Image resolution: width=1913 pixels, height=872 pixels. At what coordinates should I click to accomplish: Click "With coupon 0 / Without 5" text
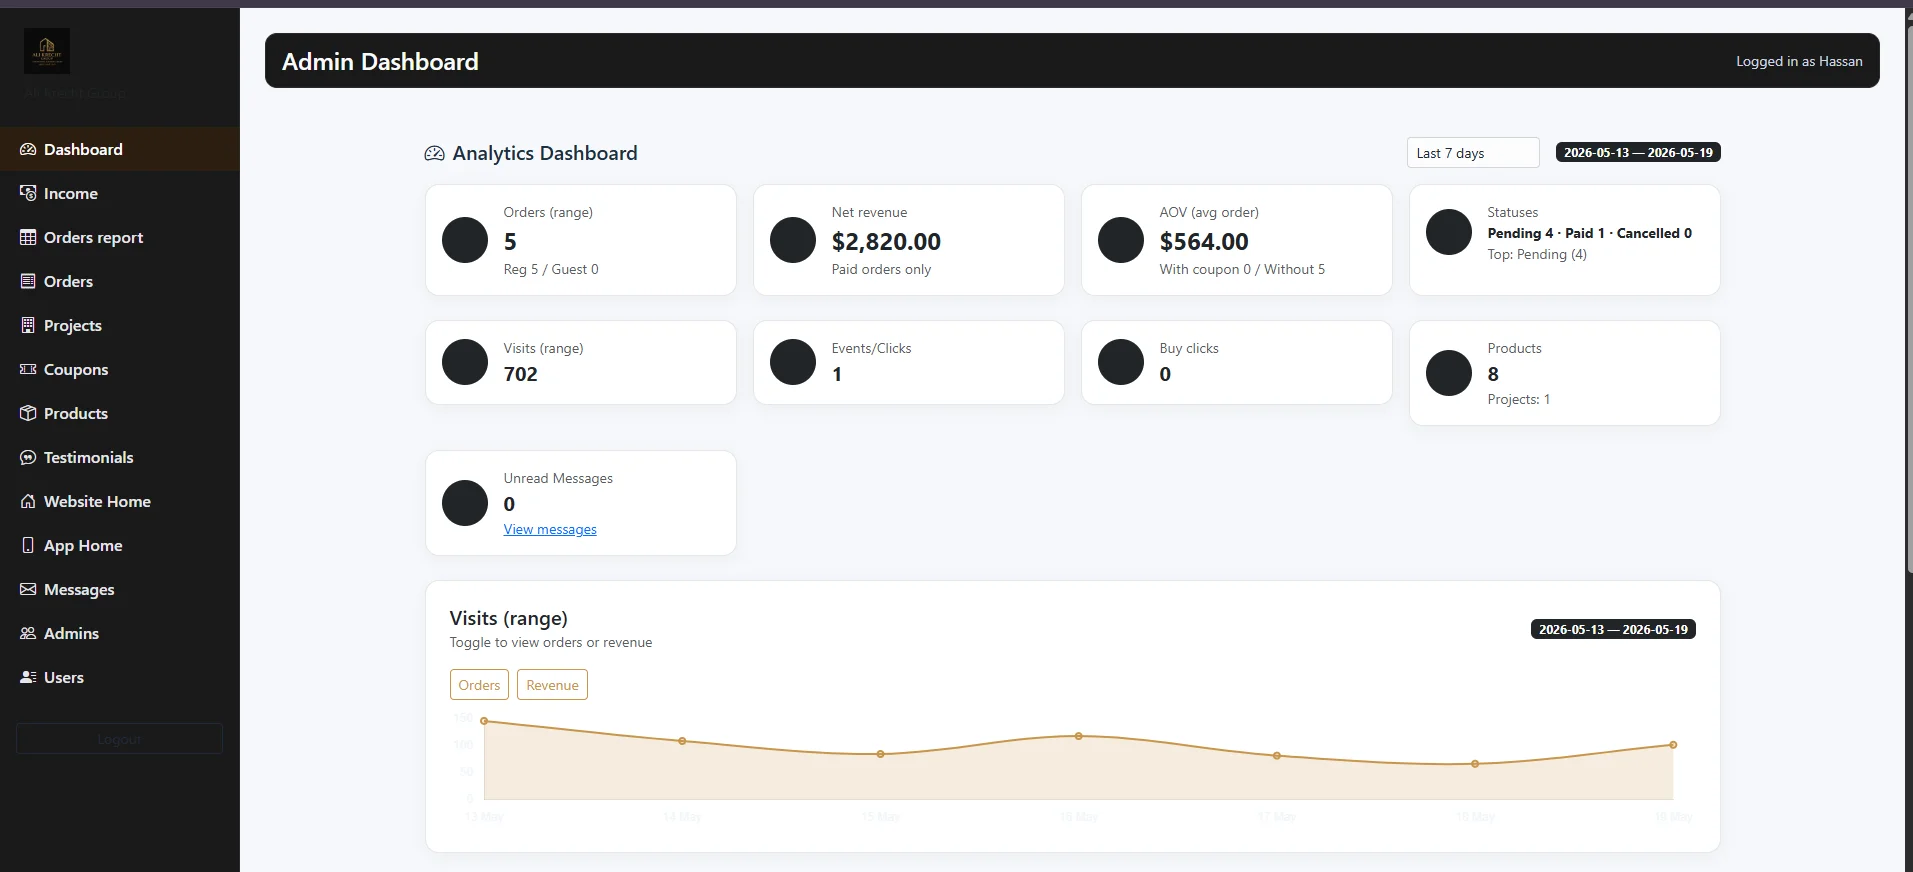(x=1242, y=269)
